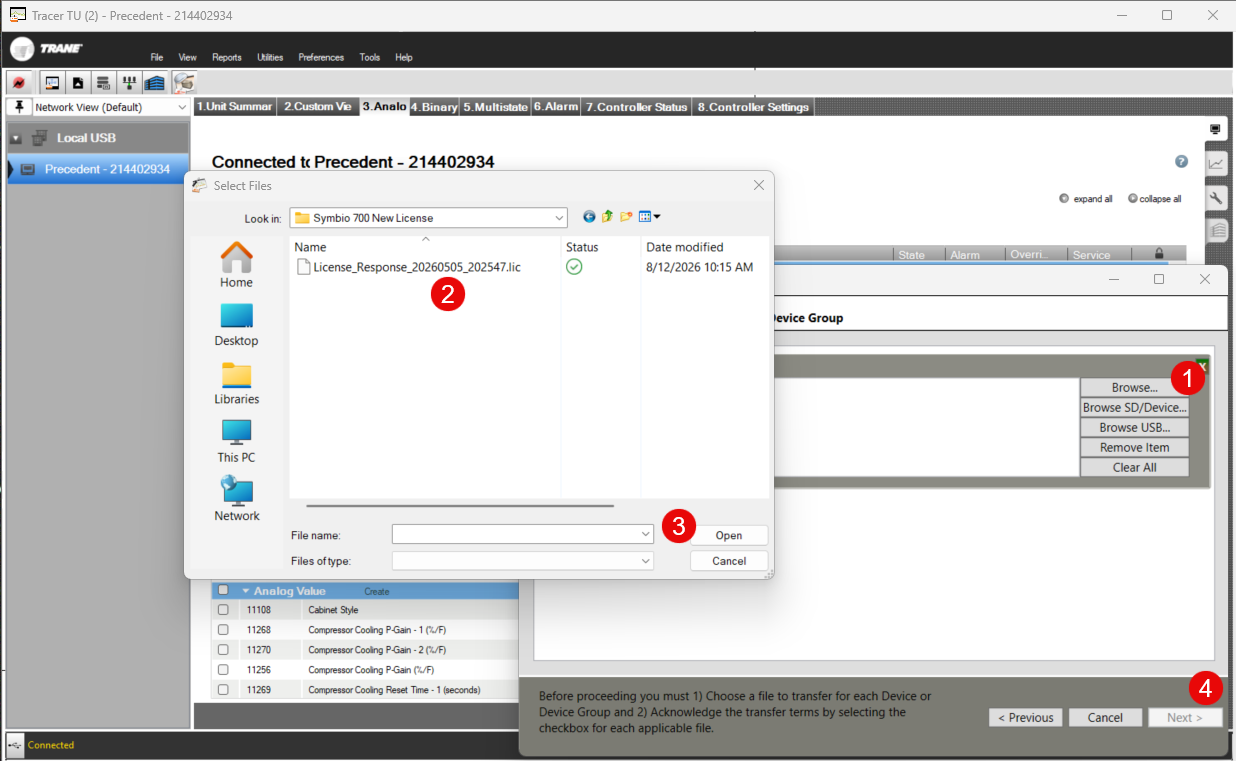1236x761 pixels.
Task: Click the Browse SD/Device... button
Action: pyautogui.click(x=1134, y=407)
